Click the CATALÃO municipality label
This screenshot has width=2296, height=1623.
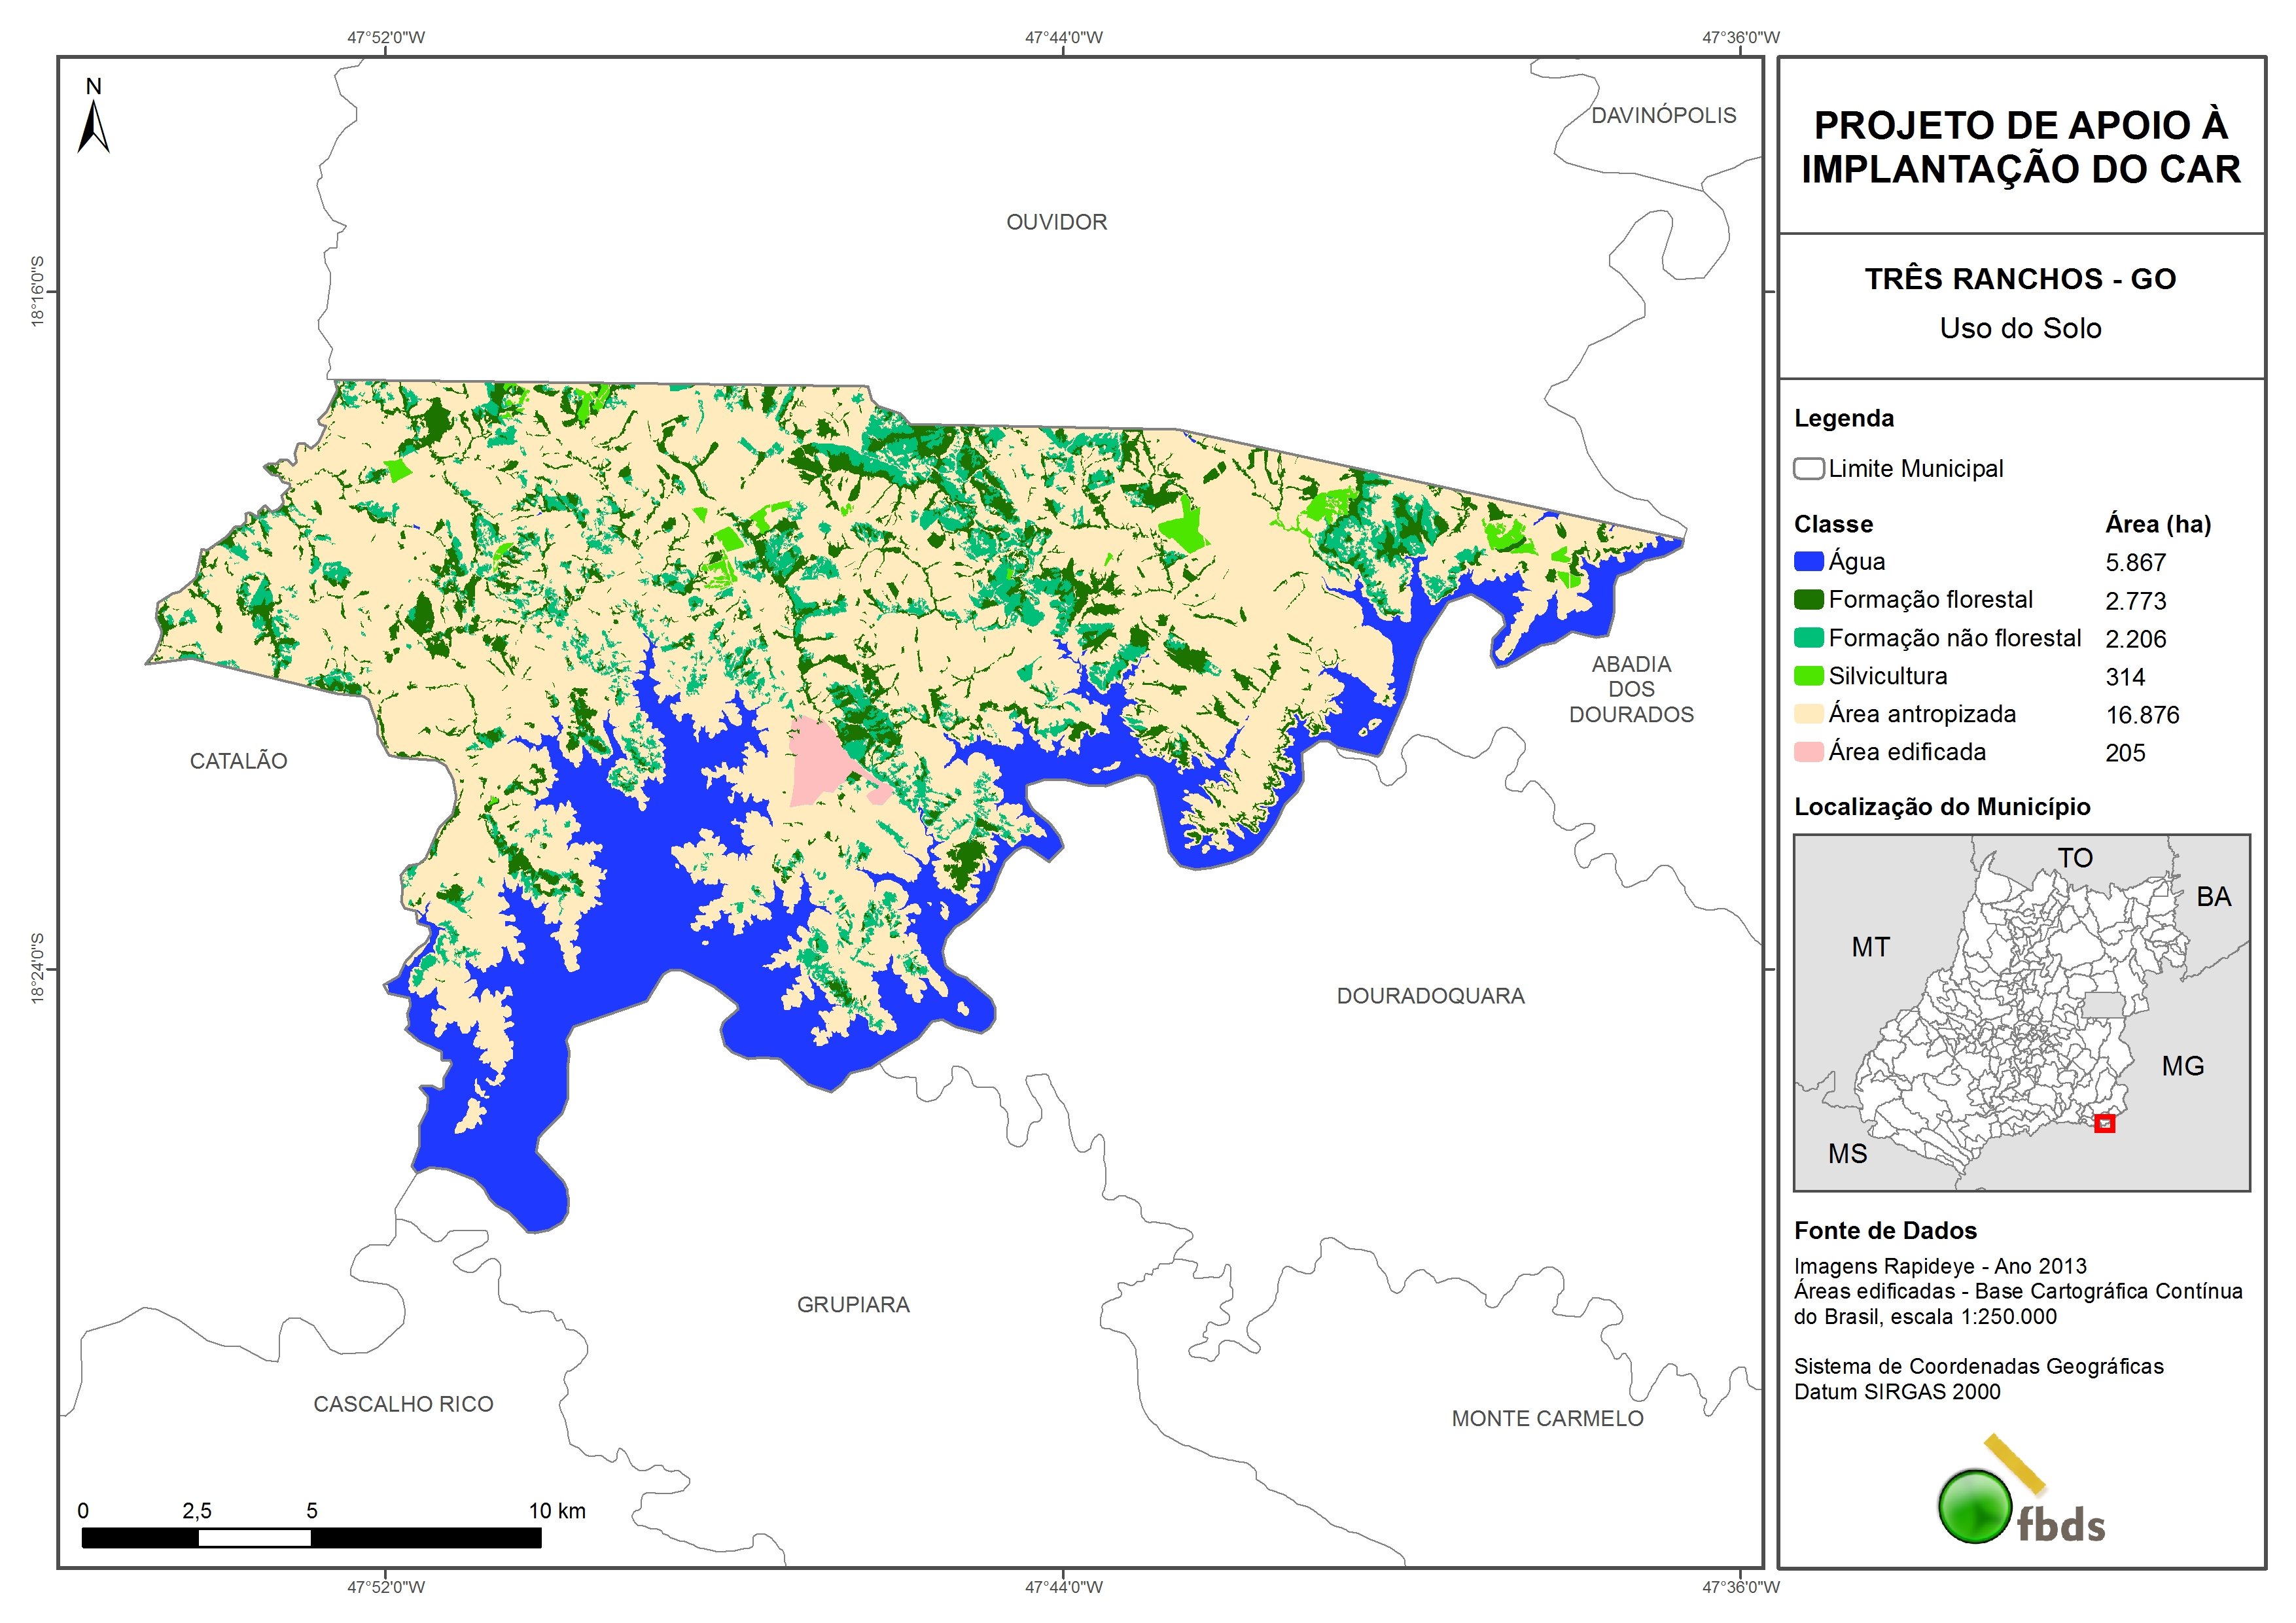(238, 761)
